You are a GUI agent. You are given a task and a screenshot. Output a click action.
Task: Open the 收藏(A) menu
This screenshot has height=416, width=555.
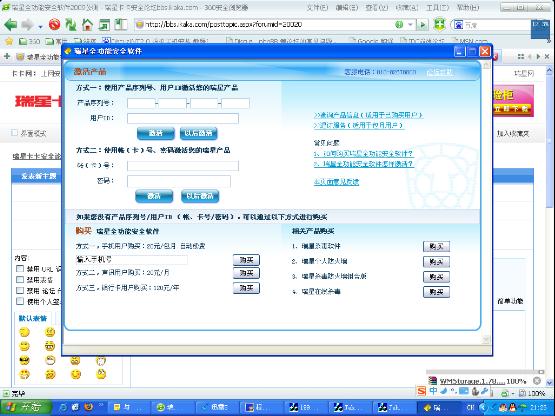click(406, 7)
